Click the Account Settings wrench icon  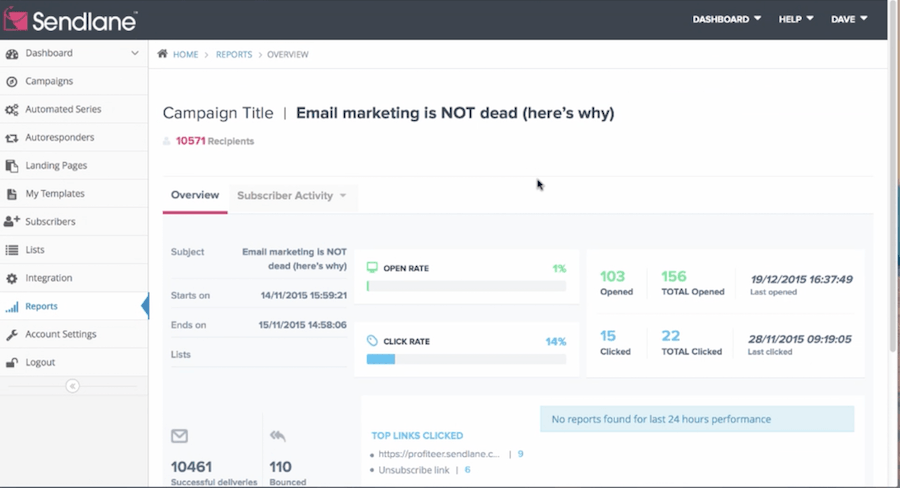pyautogui.click(x=11, y=335)
